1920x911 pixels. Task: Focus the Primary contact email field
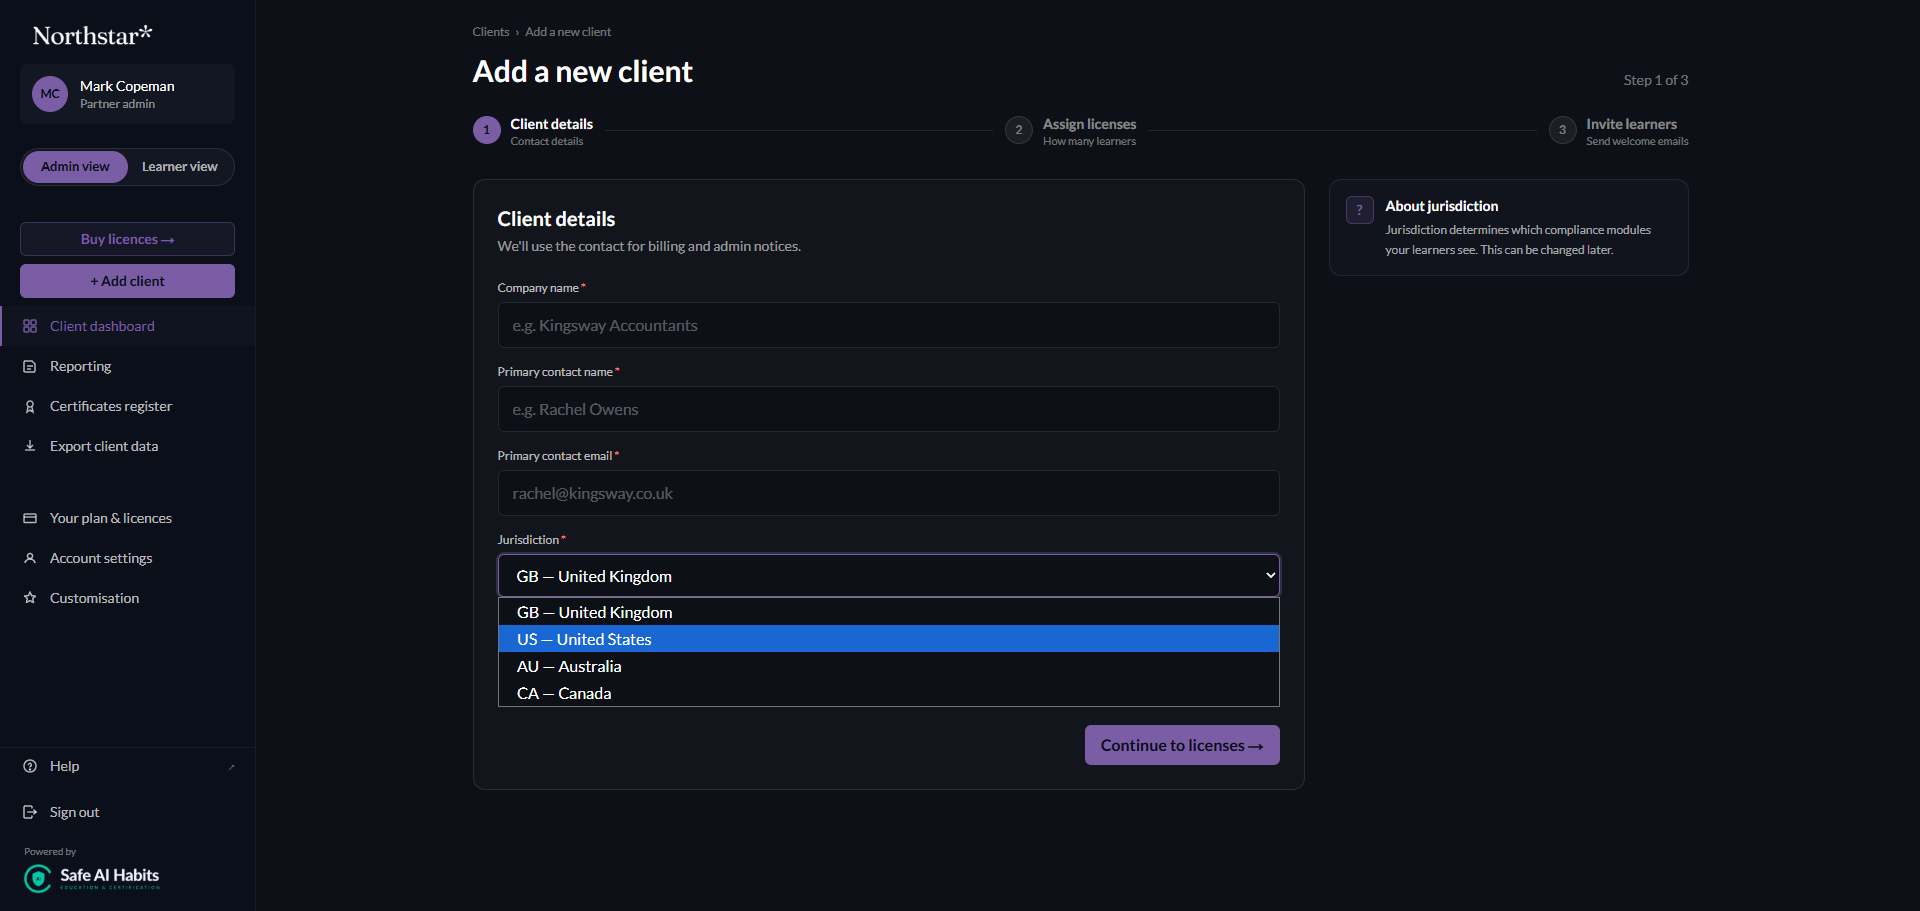[x=888, y=493]
